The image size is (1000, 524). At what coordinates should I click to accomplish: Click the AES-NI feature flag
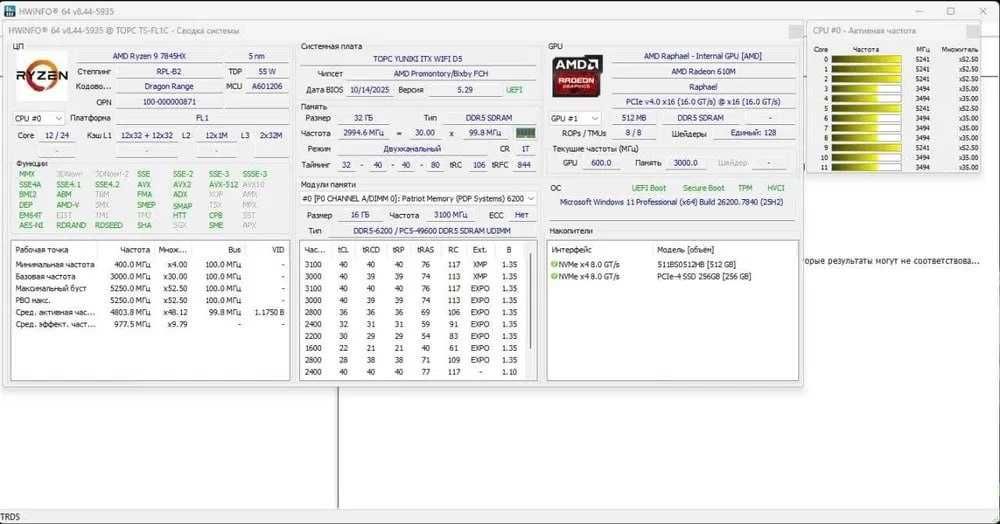pyautogui.click(x=31, y=225)
